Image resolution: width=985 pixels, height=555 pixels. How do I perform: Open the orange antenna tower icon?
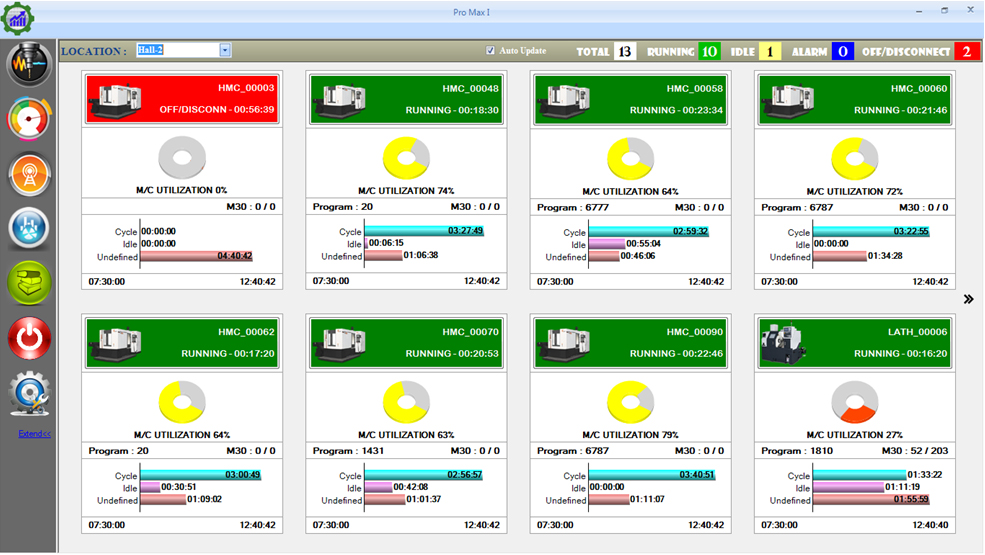pyautogui.click(x=29, y=175)
